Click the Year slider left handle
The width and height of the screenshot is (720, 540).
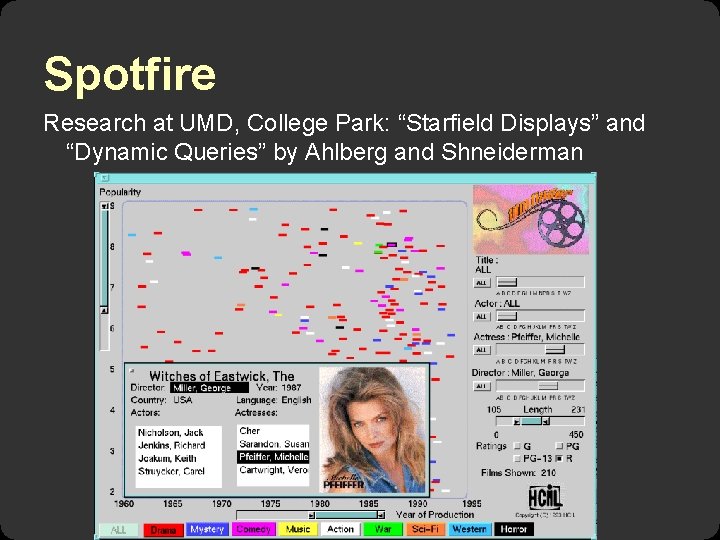[x=312, y=515]
